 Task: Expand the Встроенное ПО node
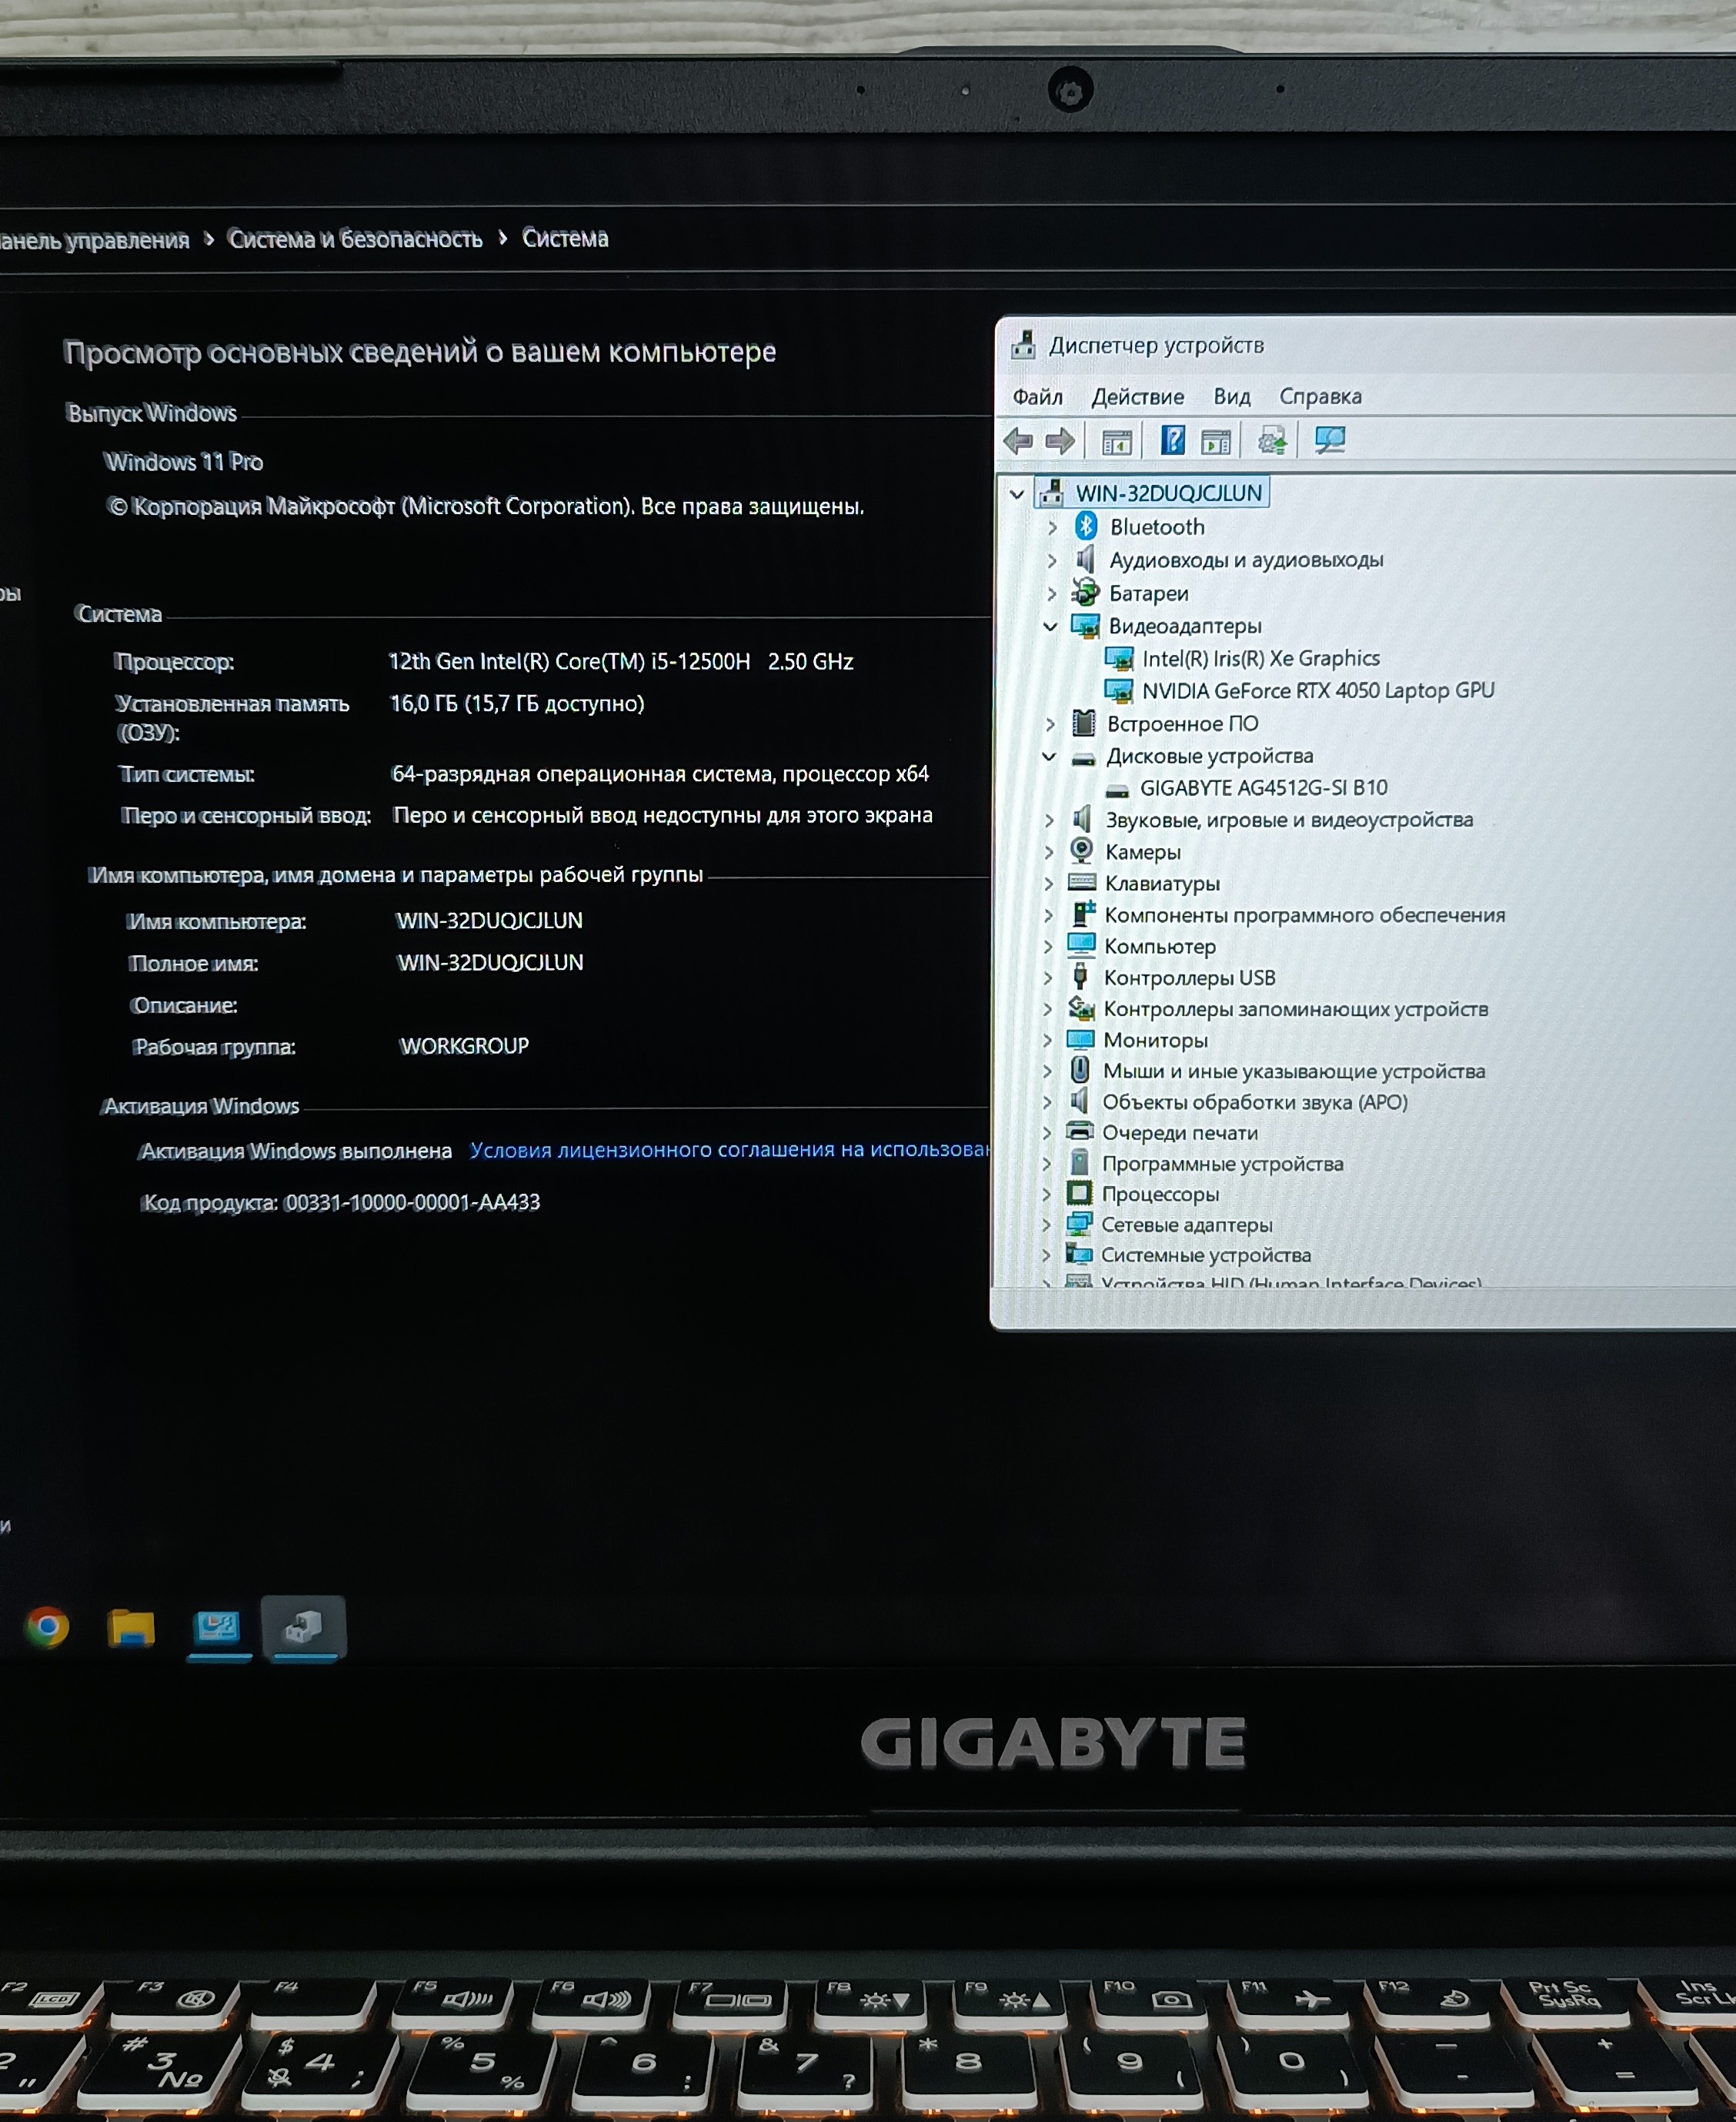click(x=1050, y=723)
